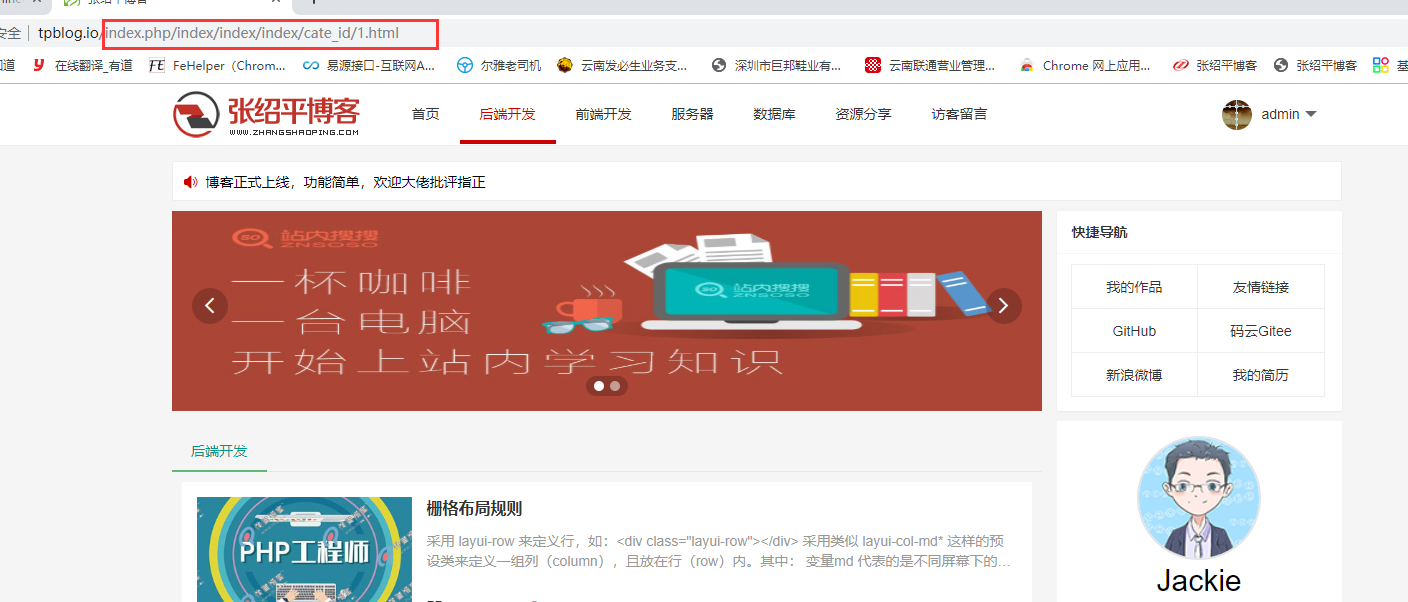
Task: Select the 后端开发 nav item
Action: (x=508, y=114)
